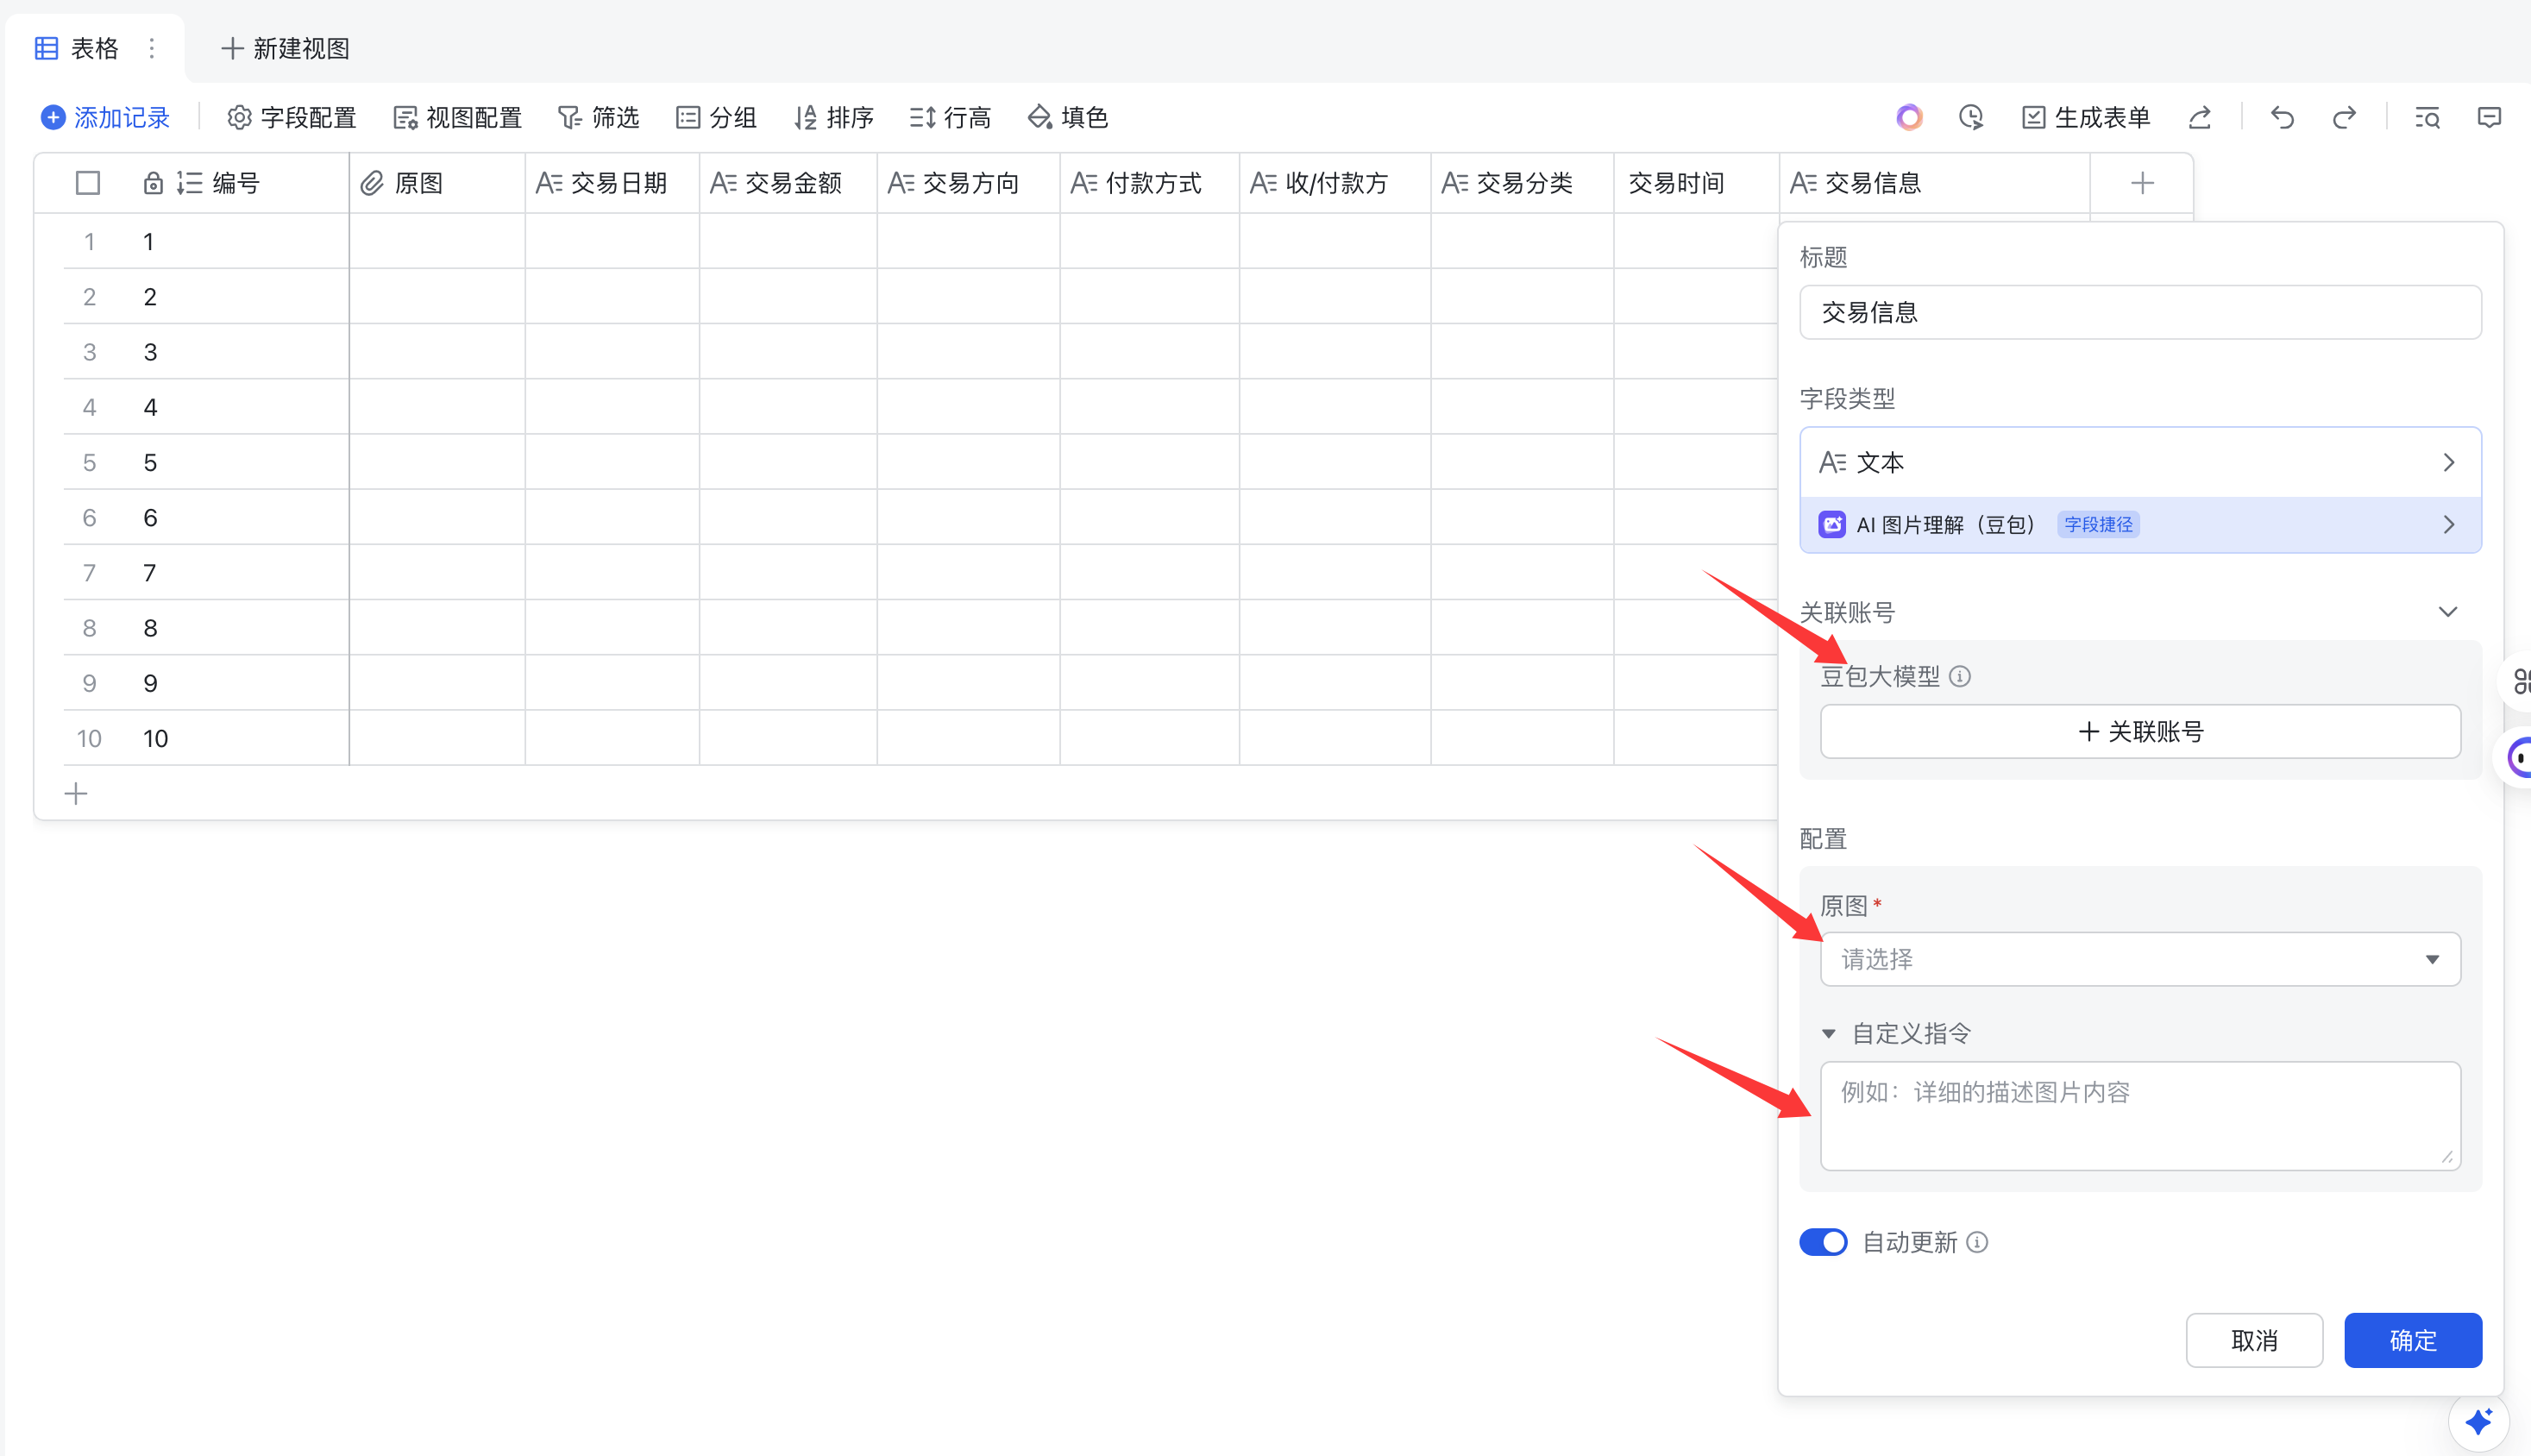Open the 筛选 filter menu

(x=598, y=118)
